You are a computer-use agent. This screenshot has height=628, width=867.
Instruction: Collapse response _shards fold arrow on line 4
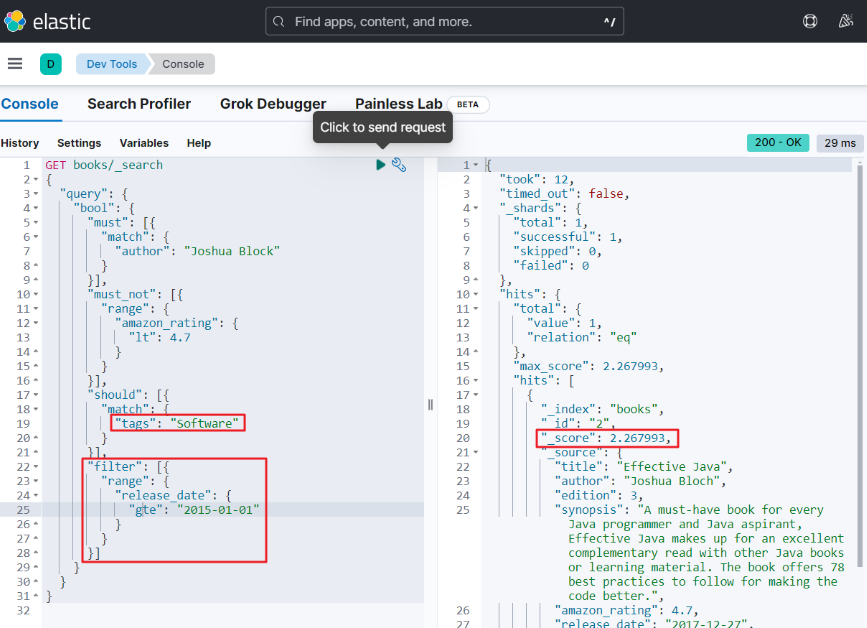476,208
